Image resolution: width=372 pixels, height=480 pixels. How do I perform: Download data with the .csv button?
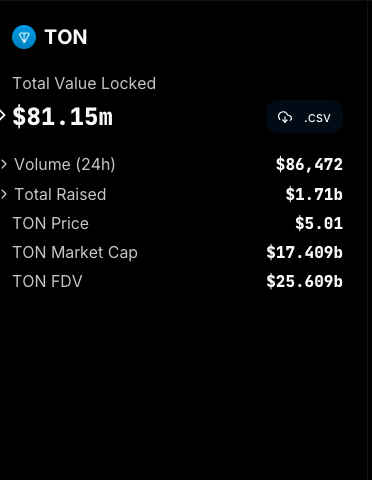click(x=304, y=117)
